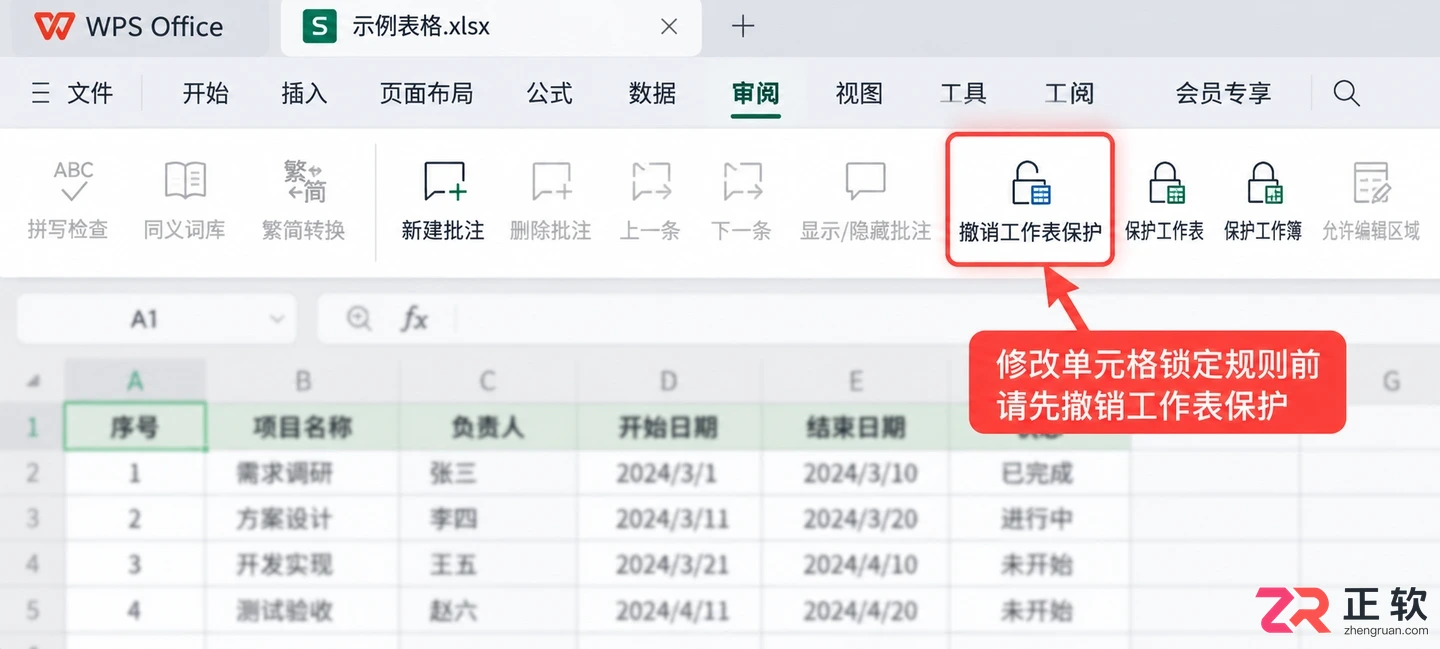Go to next comment 下一条
Image resolution: width=1440 pixels, height=649 pixels.
[x=742, y=201]
